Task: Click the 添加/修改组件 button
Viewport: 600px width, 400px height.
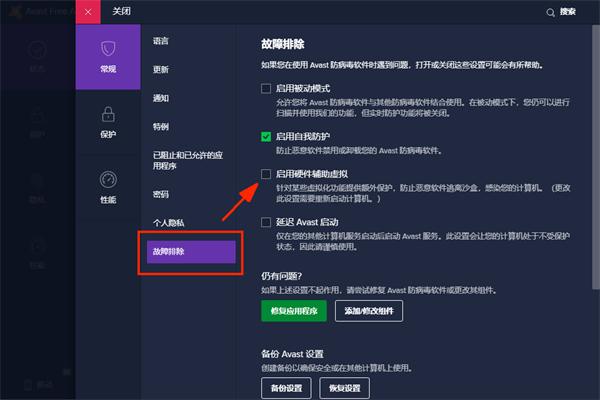Action: pos(375,312)
